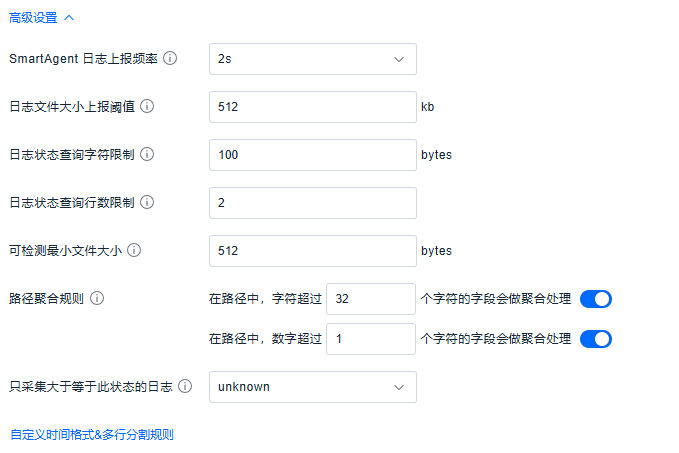Toggle character-length path aggregation switch

(x=595, y=299)
